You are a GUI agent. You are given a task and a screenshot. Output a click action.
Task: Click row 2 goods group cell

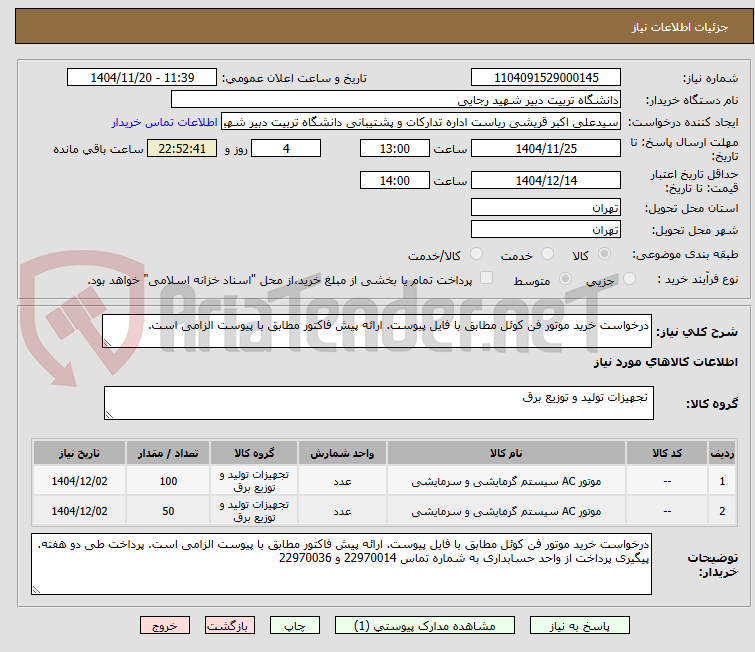click(x=254, y=510)
